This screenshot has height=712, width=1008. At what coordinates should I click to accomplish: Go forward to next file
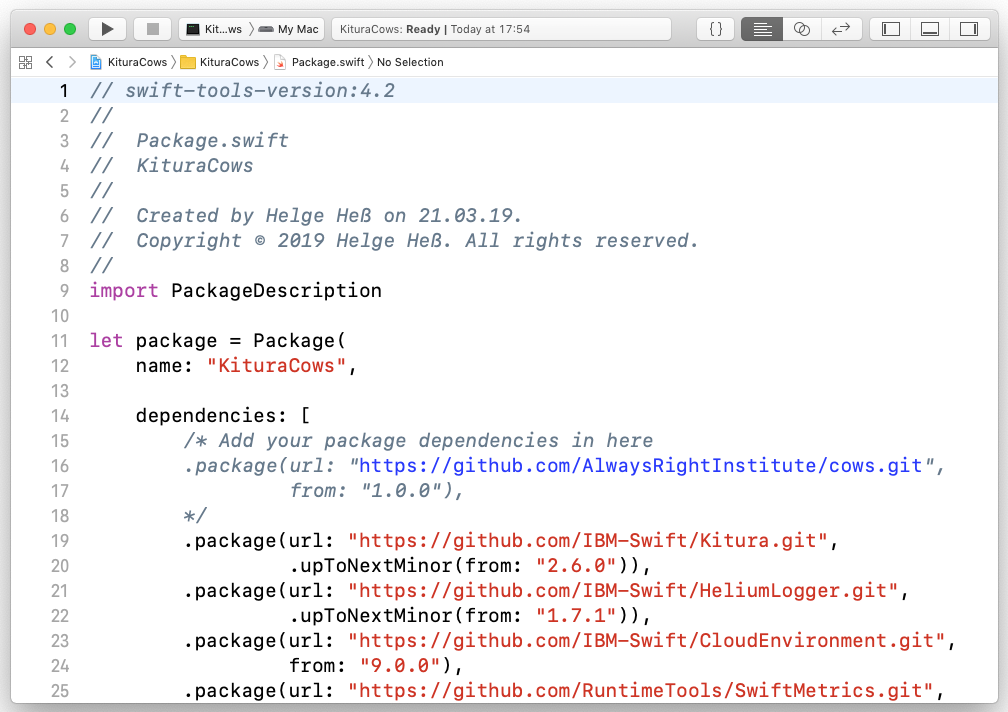72,62
